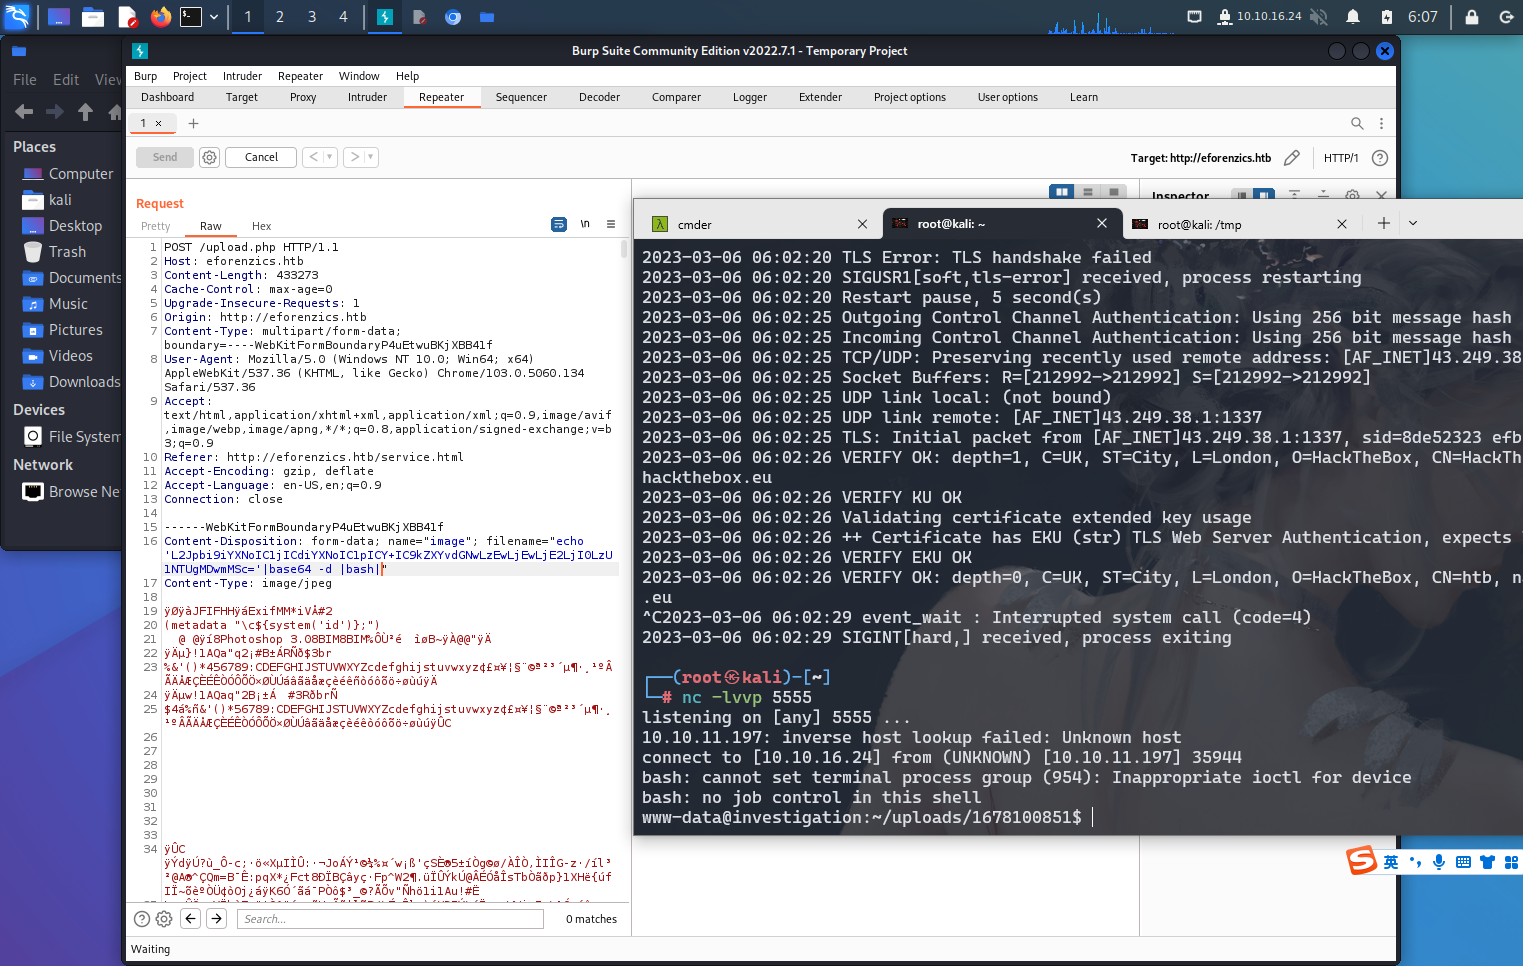Go back to previous request in history
The image size is (1523, 966).
coord(314,157)
